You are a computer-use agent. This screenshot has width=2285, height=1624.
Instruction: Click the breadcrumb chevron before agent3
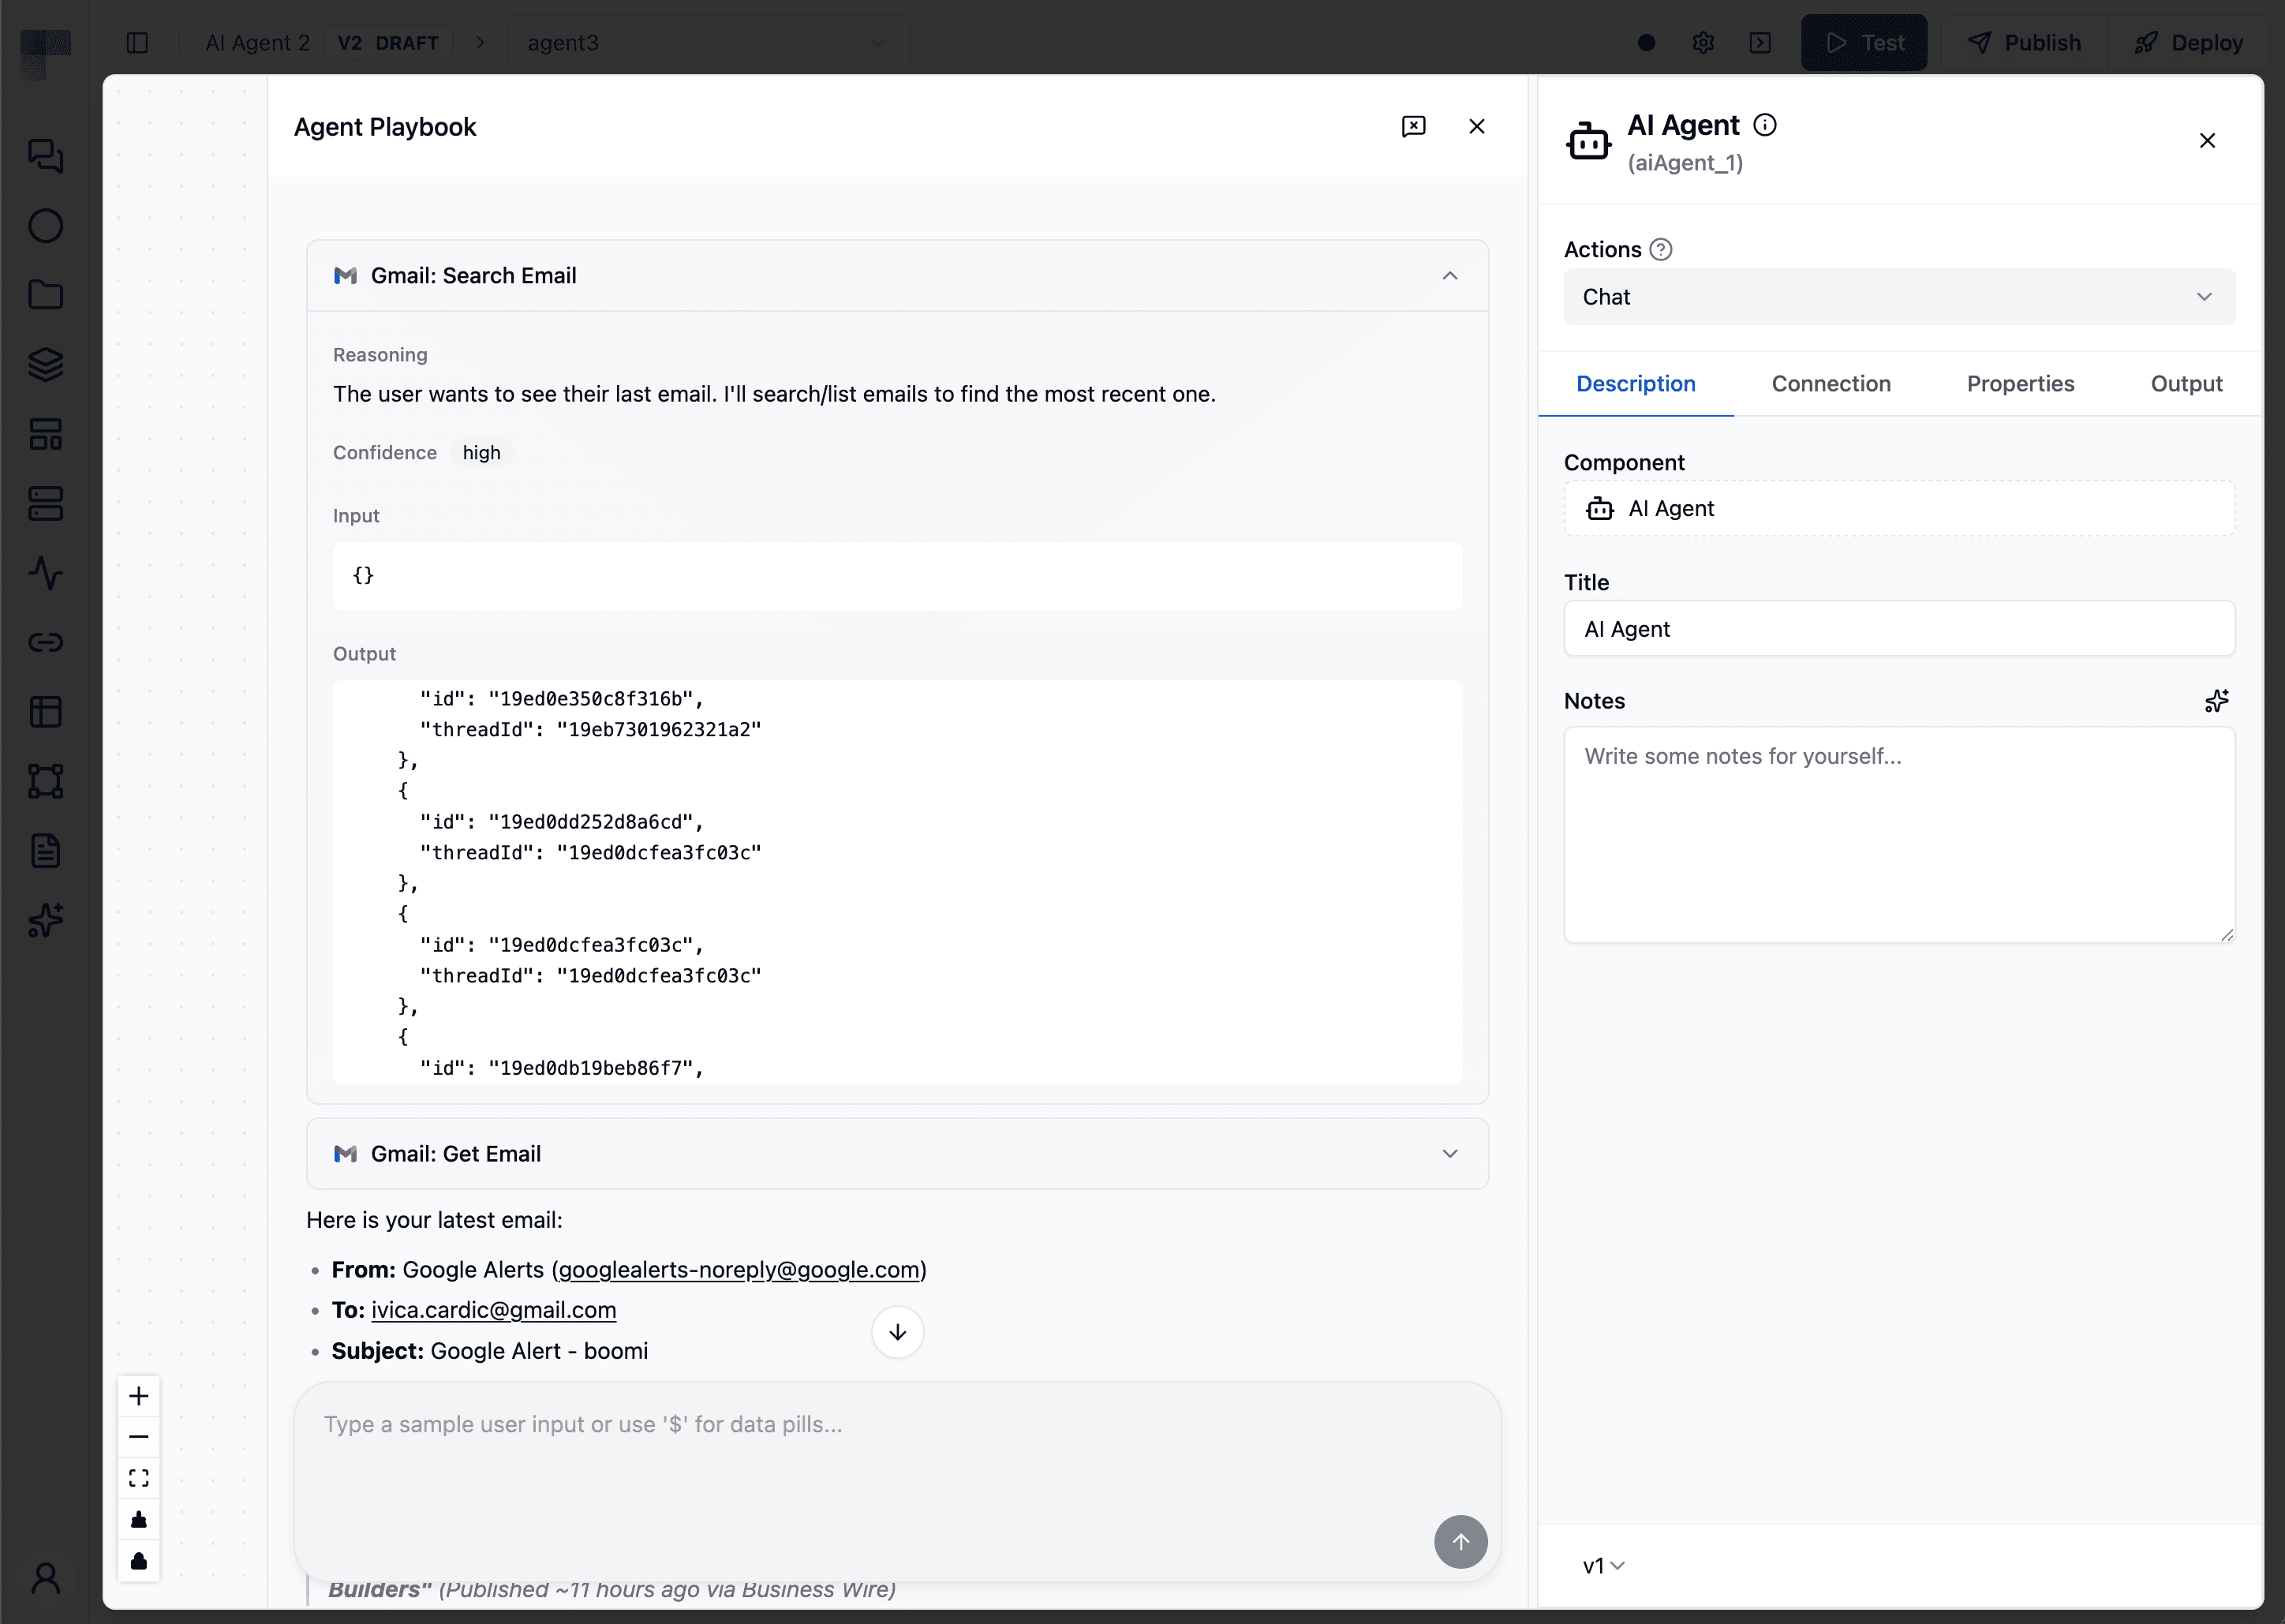[x=480, y=43]
